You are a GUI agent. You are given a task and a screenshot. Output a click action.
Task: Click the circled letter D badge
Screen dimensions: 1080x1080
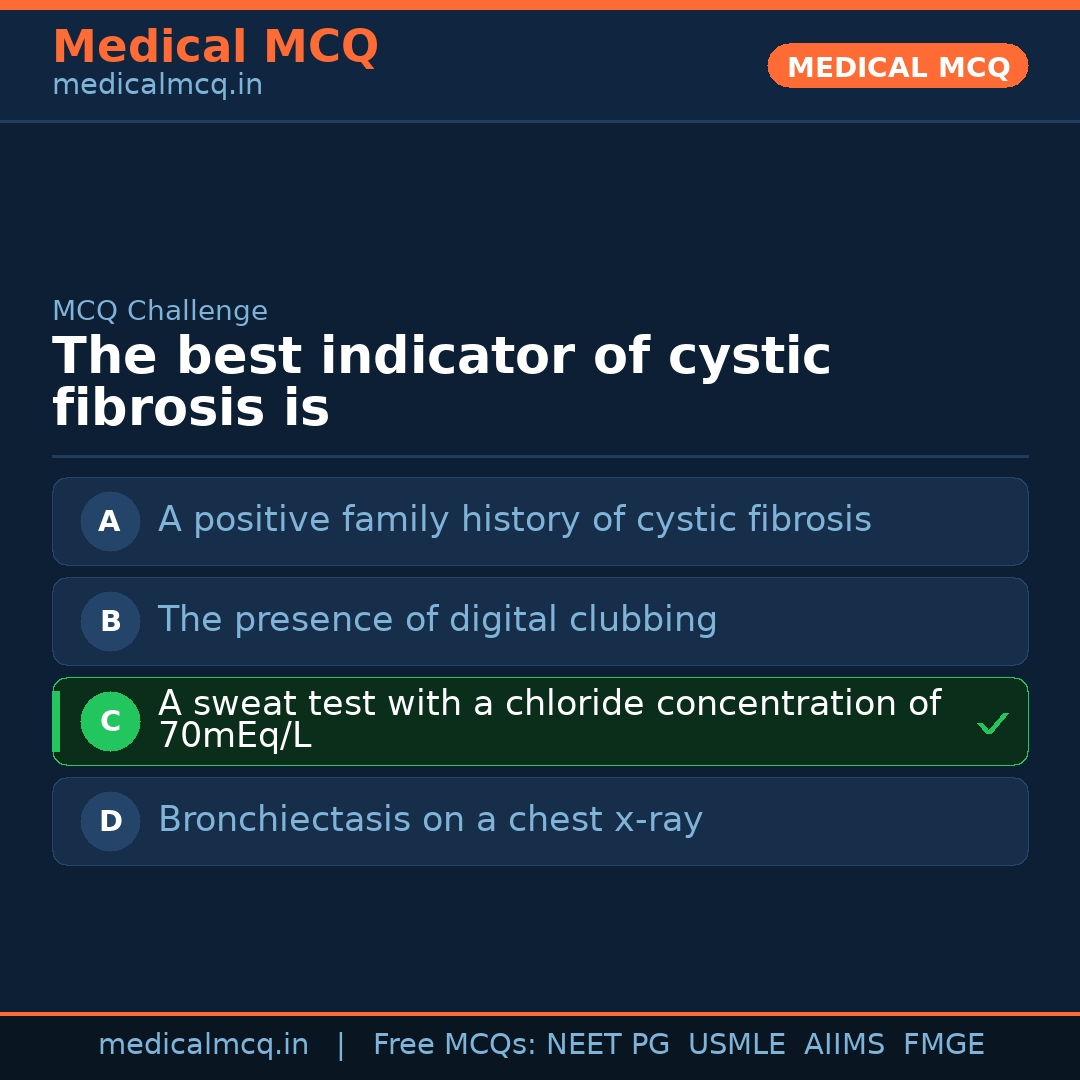(110, 821)
